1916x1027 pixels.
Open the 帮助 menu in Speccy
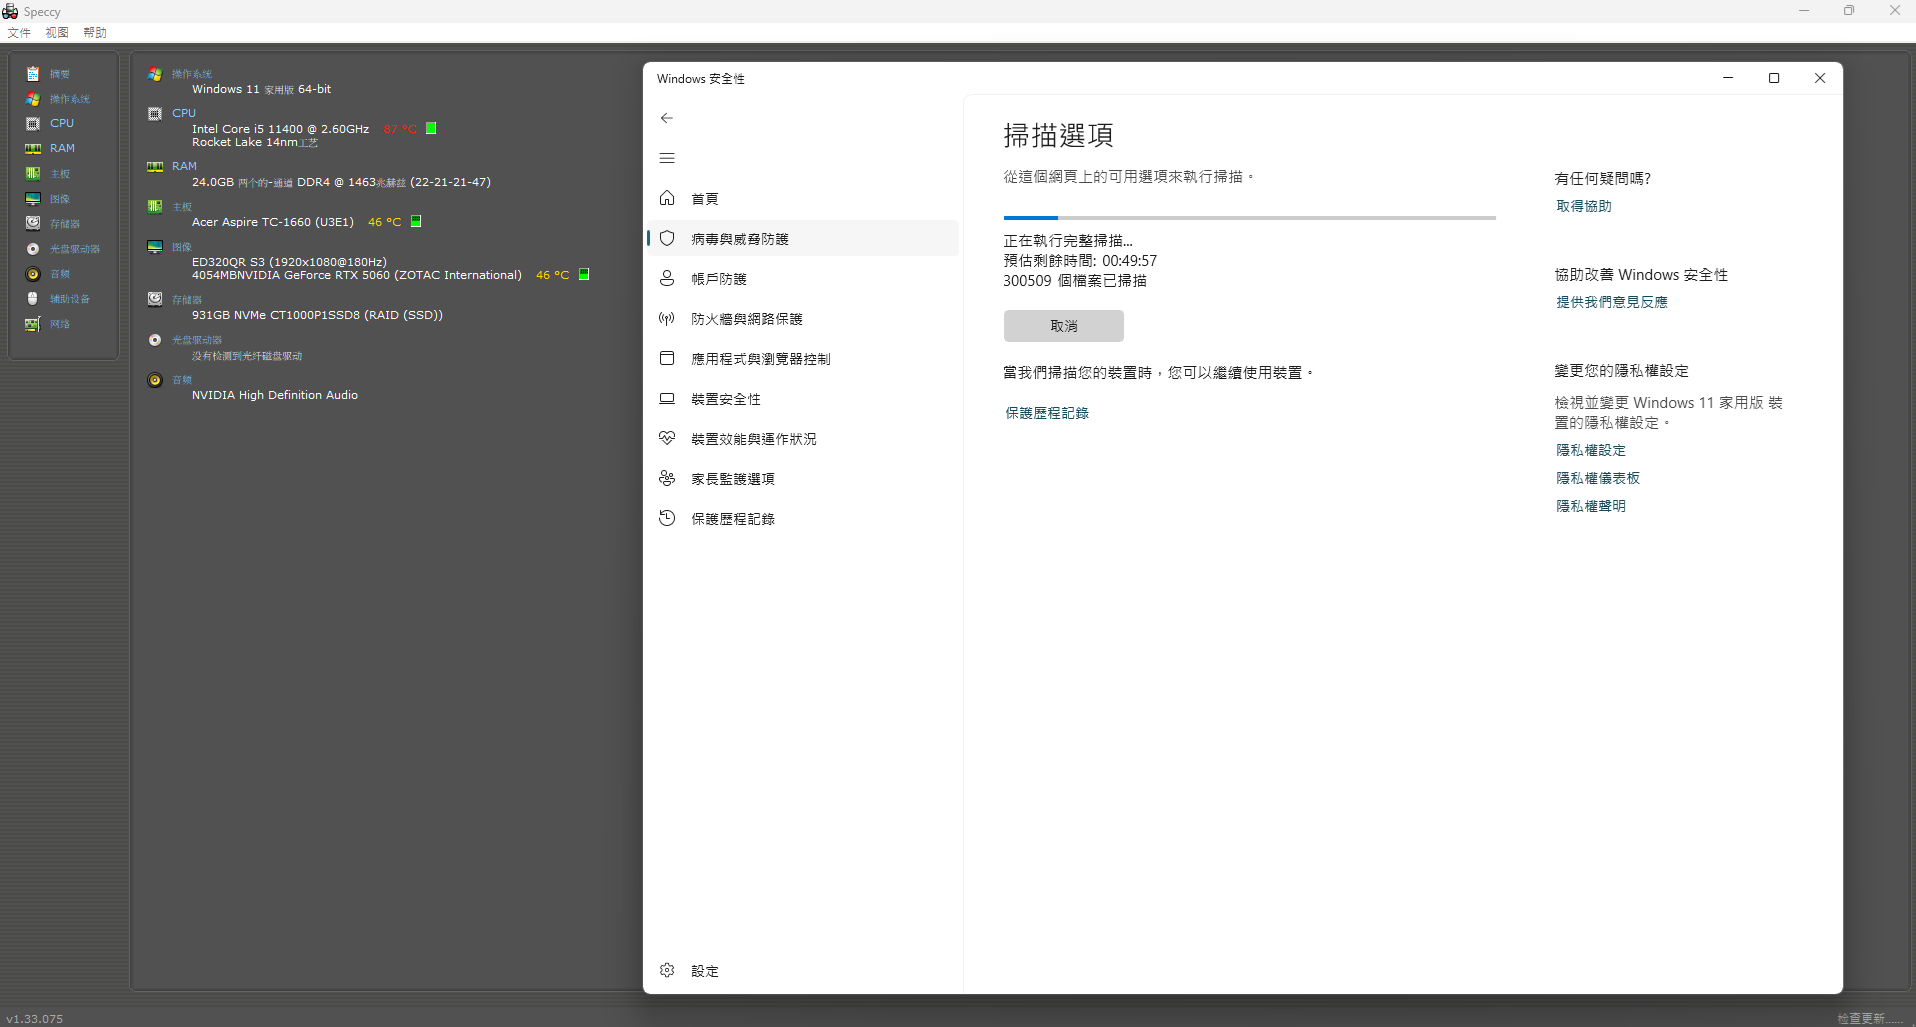click(95, 33)
